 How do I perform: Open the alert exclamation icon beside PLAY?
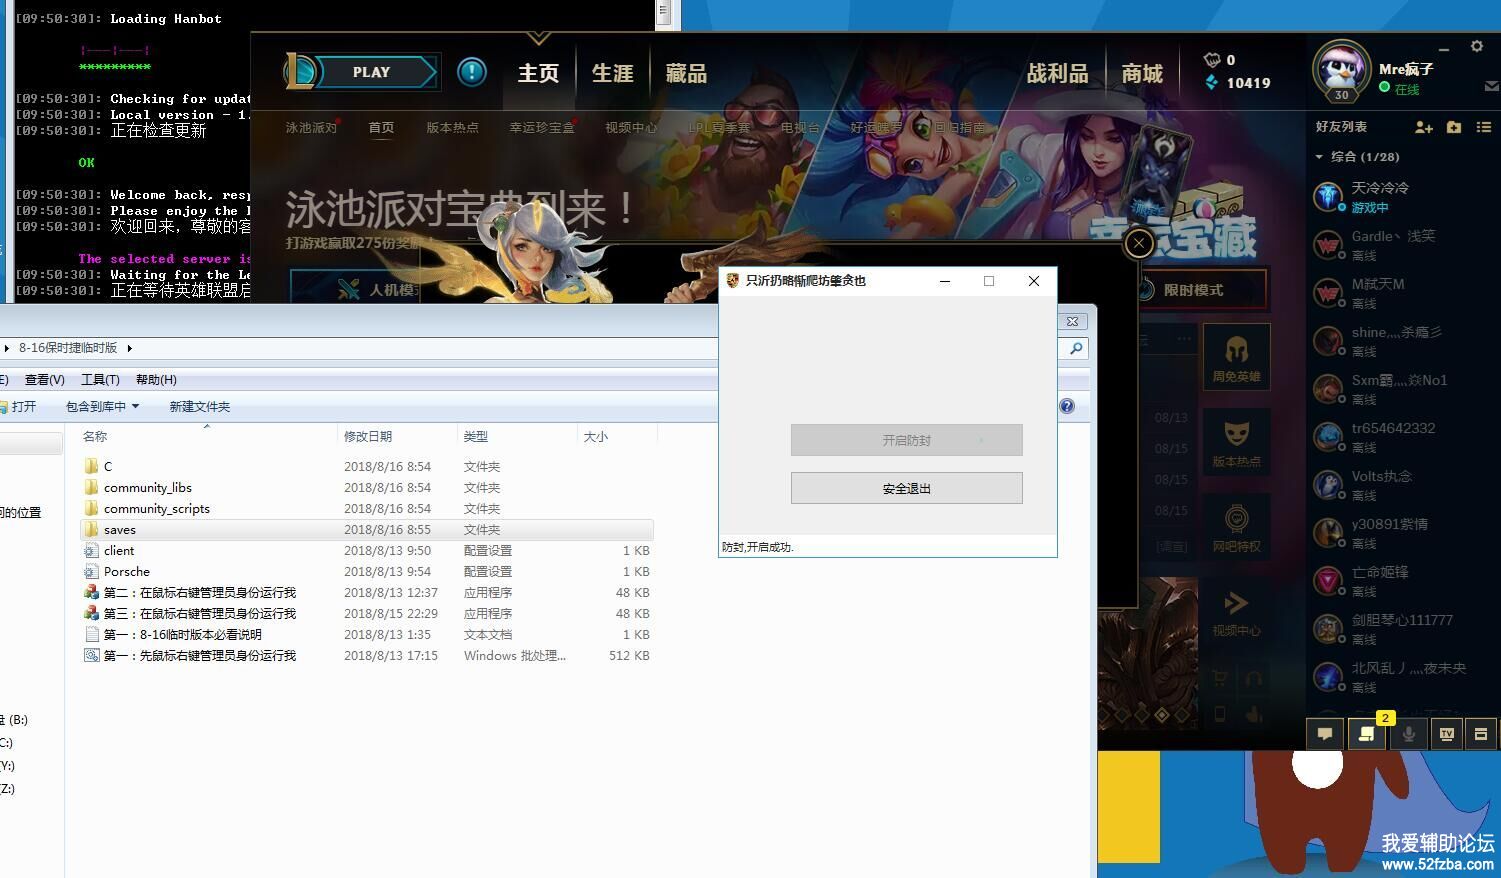click(472, 72)
